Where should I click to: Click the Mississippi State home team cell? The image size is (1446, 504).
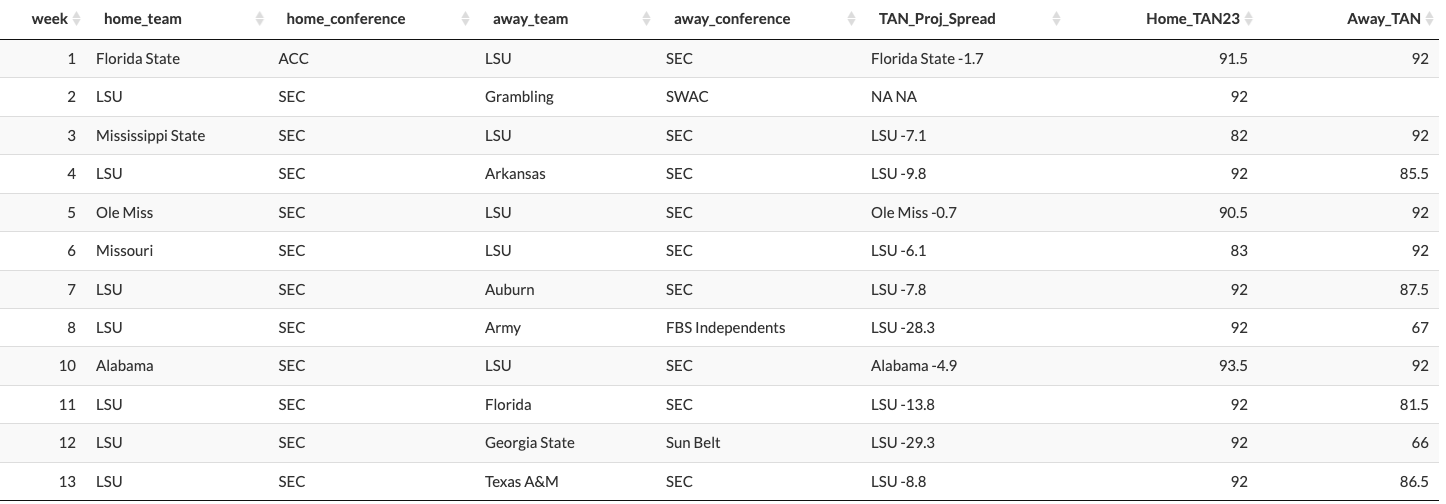(150, 136)
